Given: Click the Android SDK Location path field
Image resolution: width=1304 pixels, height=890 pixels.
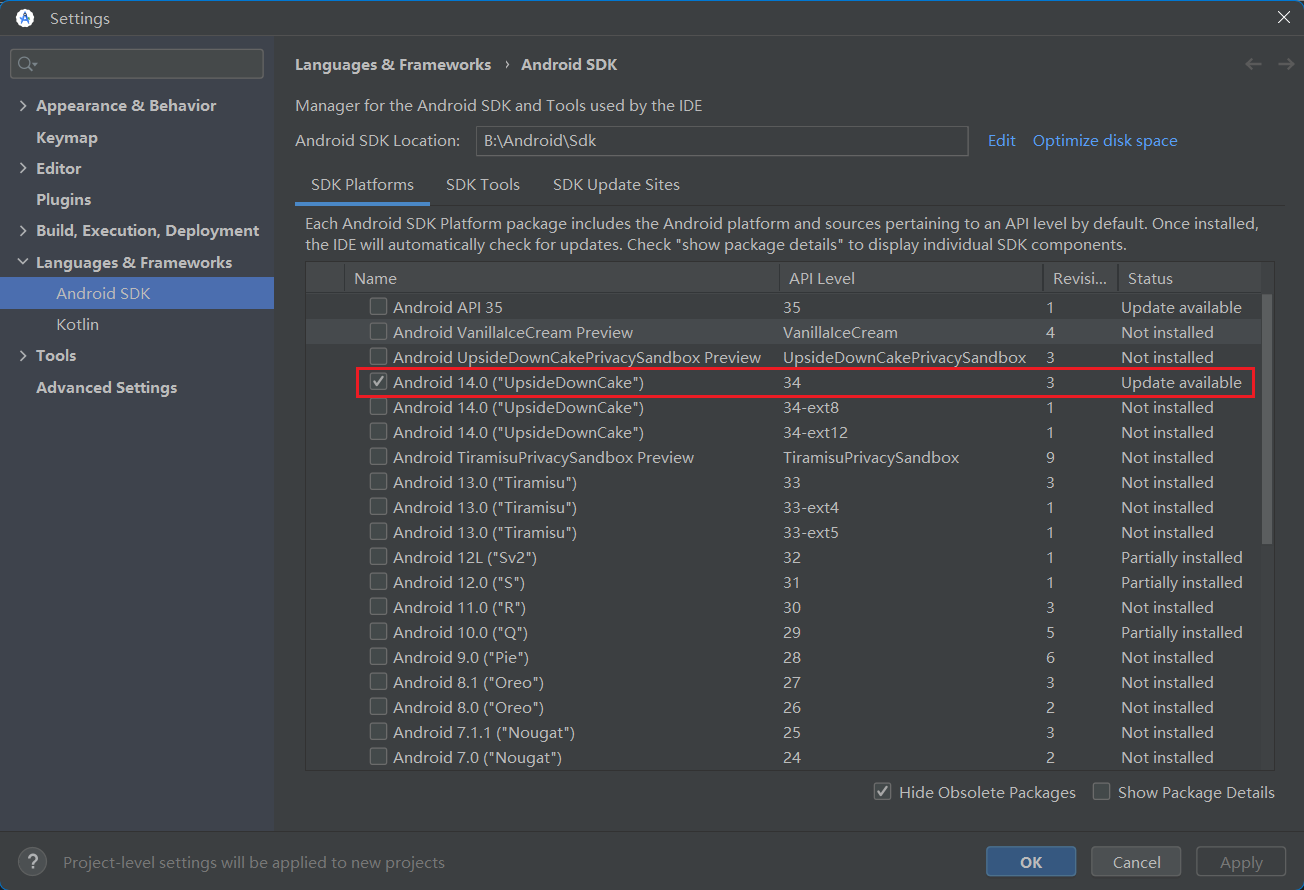Looking at the screenshot, I should pyautogui.click(x=722, y=141).
